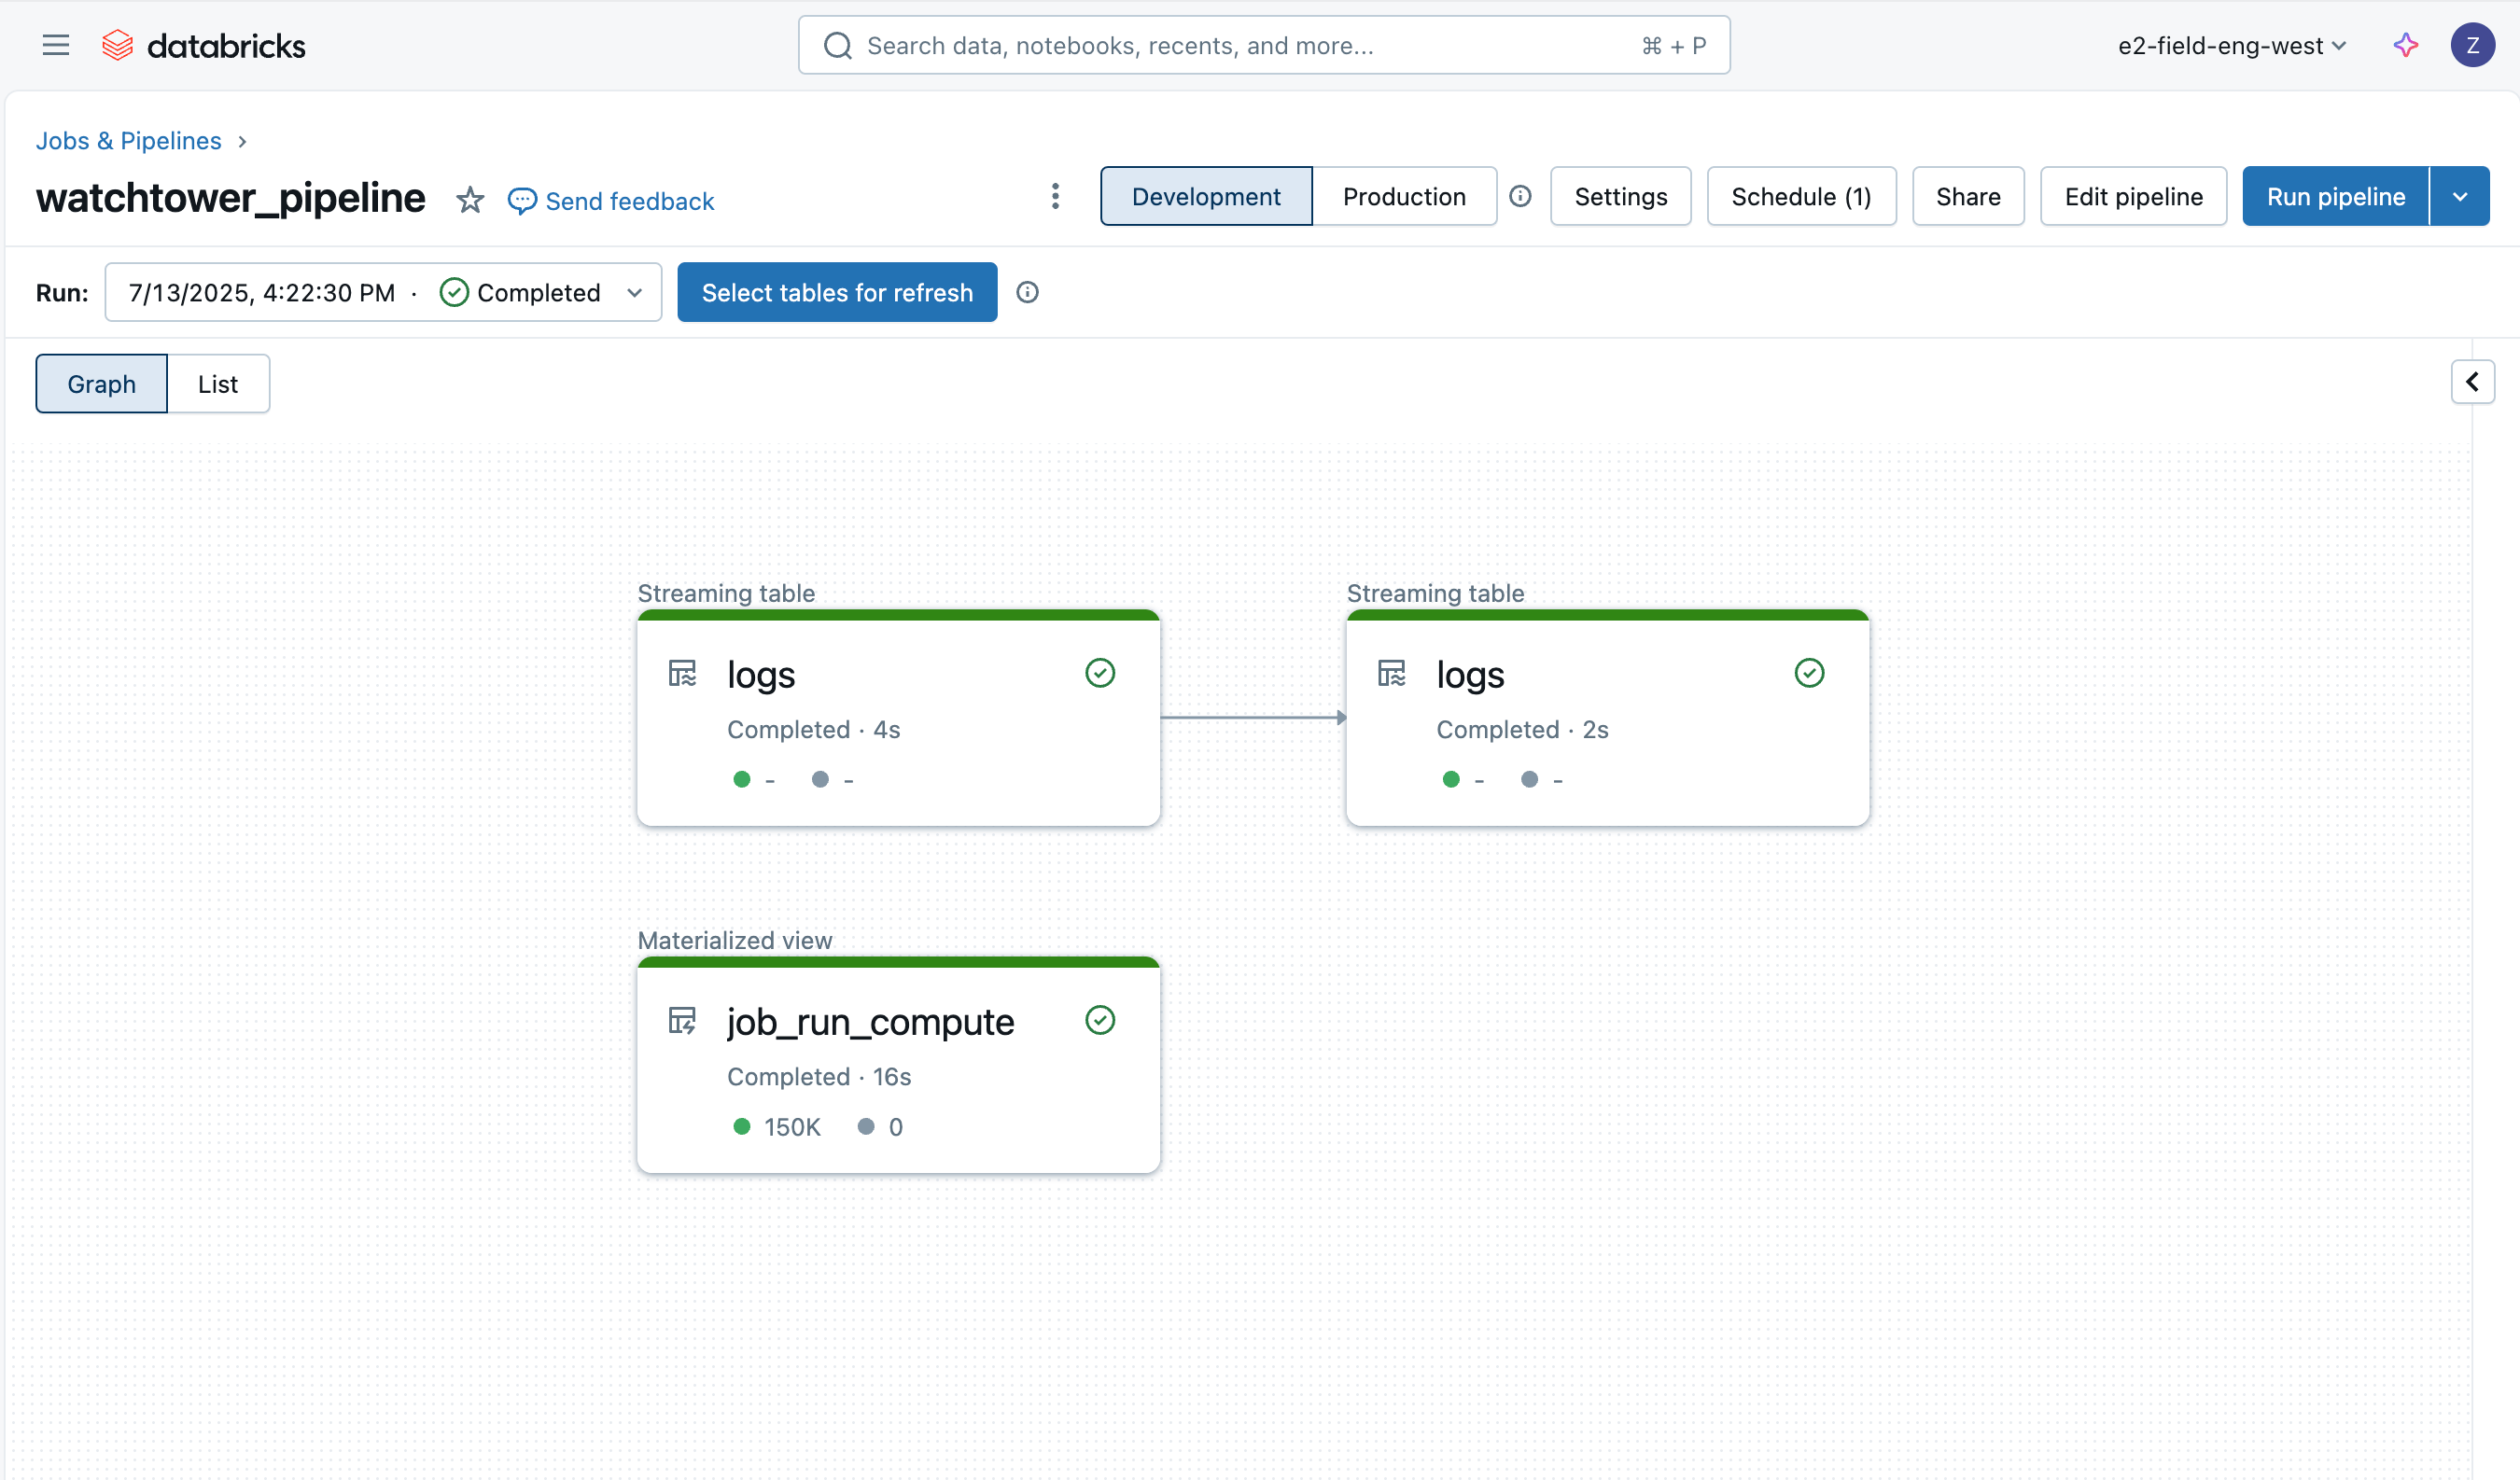This screenshot has width=2520, height=1480.
Task: Navigate back via Jobs & Pipelines breadcrumb
Action: pos(129,141)
